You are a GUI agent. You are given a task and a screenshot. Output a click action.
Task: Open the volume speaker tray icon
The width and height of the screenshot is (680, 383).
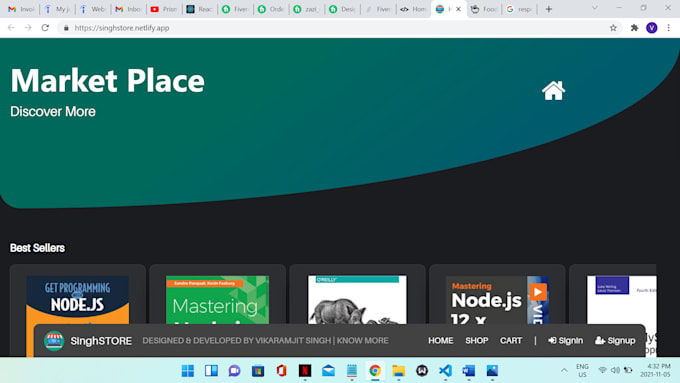click(615, 370)
